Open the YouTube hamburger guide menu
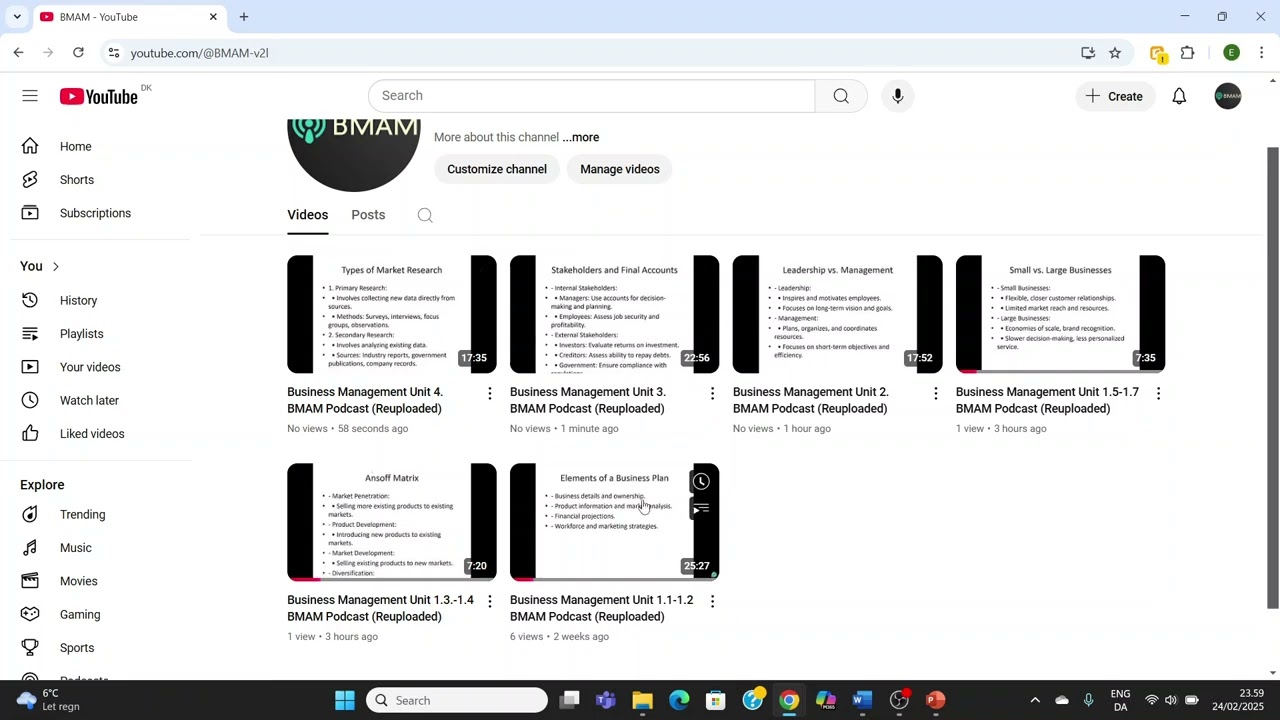Image resolution: width=1280 pixels, height=720 pixels. click(30, 96)
